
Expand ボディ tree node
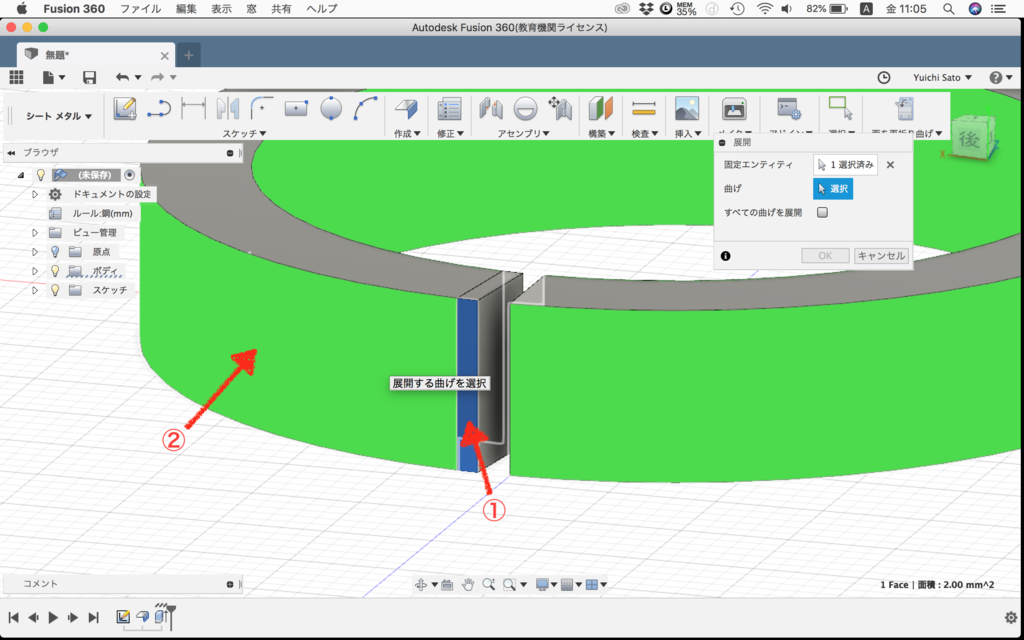35,270
